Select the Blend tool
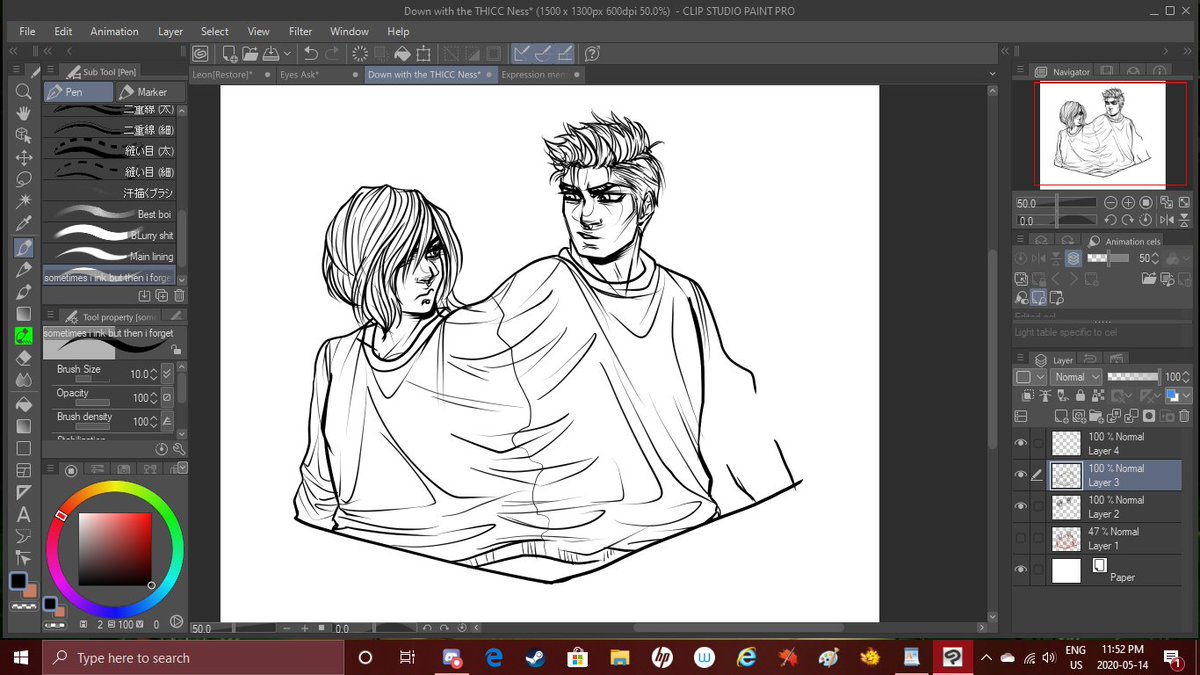The width and height of the screenshot is (1200, 675). point(24,380)
